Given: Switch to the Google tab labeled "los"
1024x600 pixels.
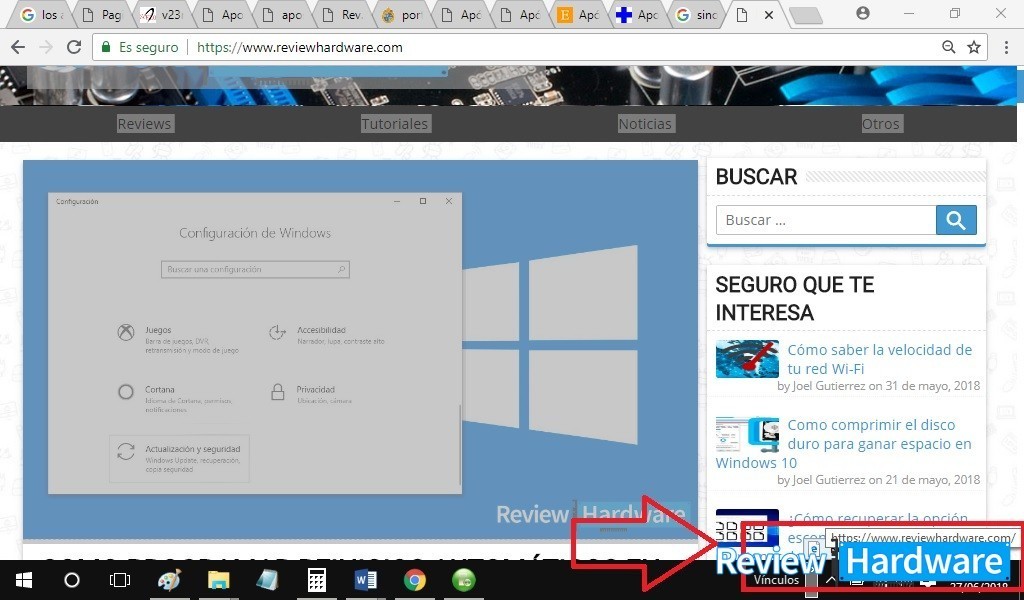Looking at the screenshot, I should [x=40, y=15].
